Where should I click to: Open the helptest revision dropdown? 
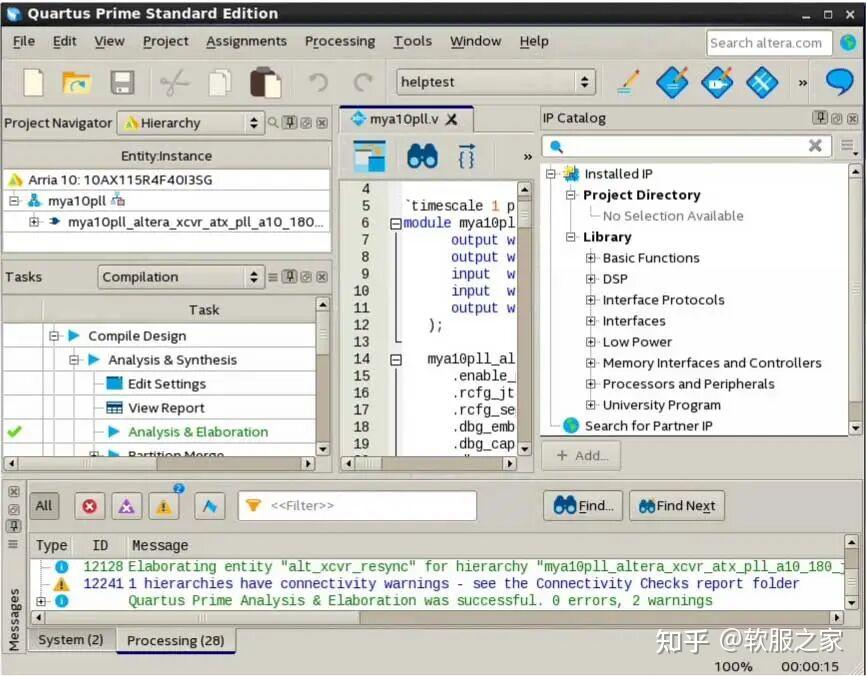(x=495, y=82)
